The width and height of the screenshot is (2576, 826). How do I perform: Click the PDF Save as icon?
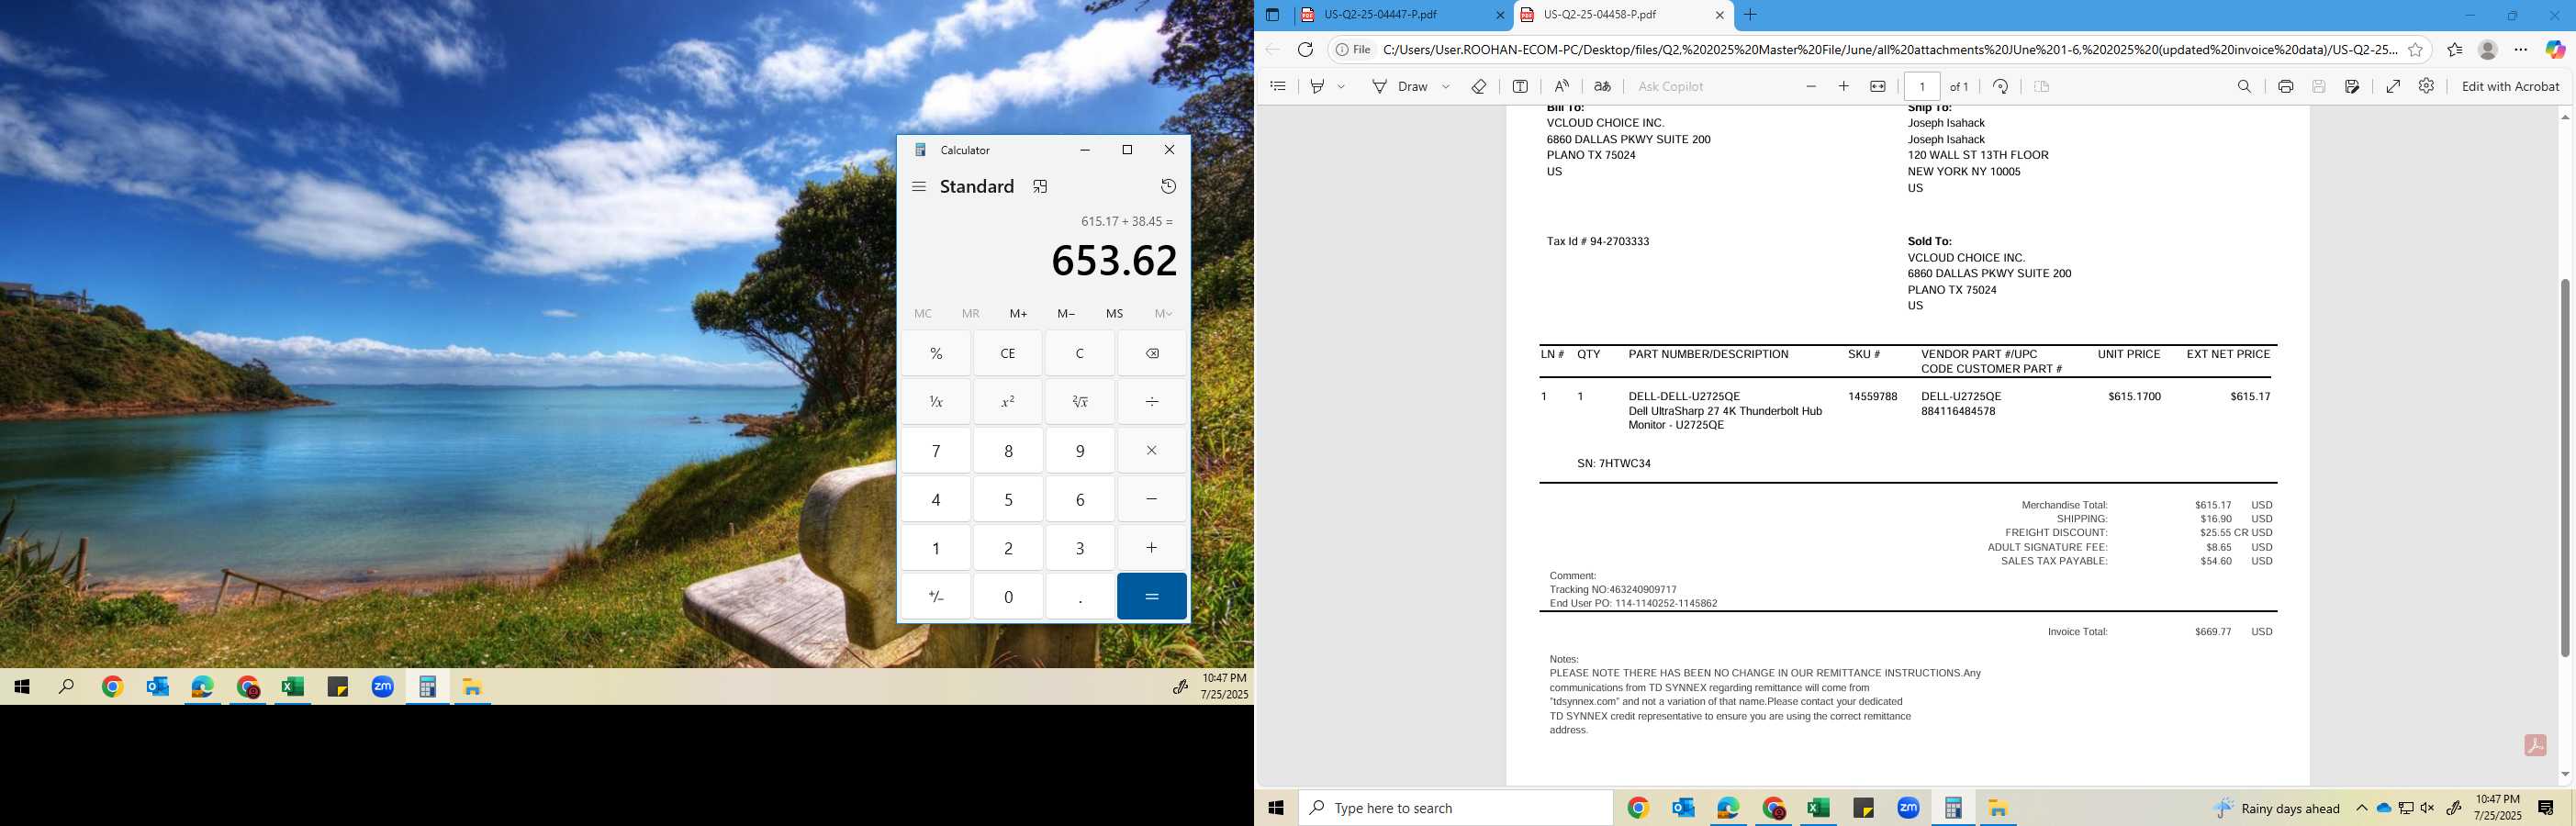[2352, 86]
